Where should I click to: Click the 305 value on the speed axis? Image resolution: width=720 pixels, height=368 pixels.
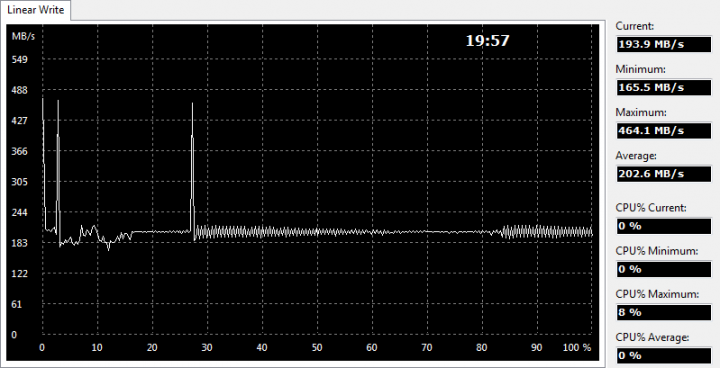point(19,182)
